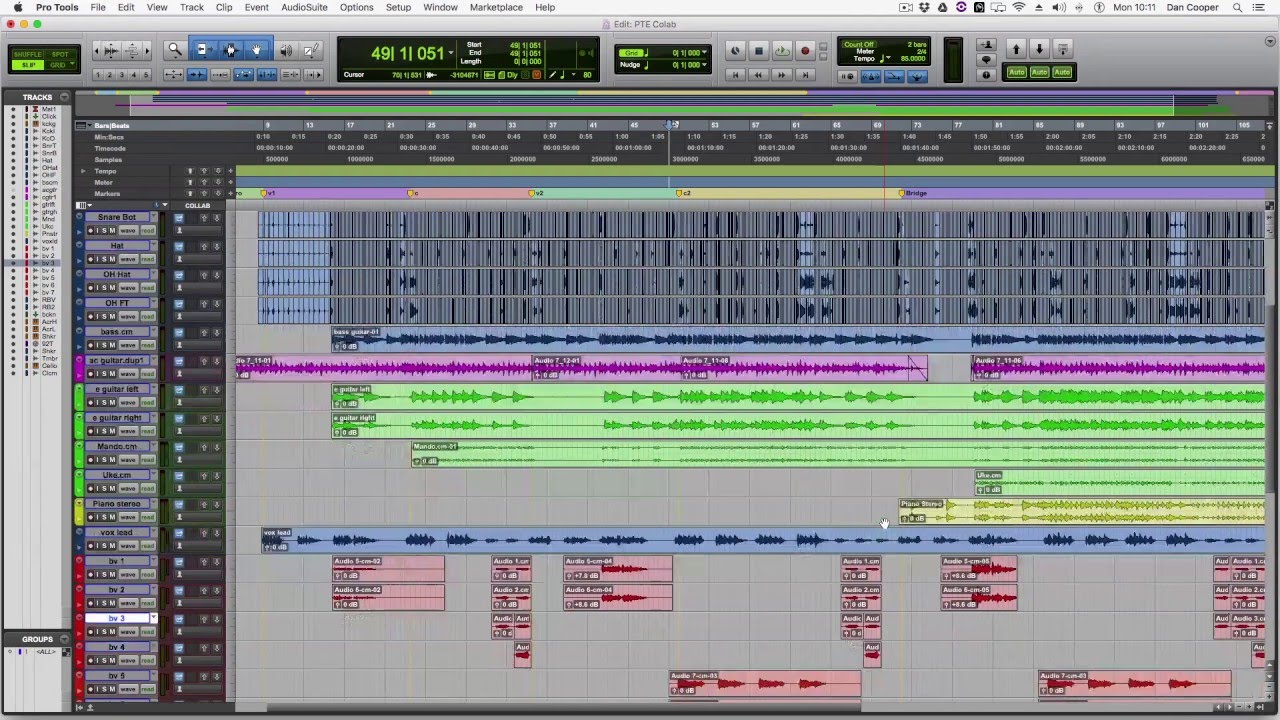Select the Pencil tool
1280x720 pixels.
tap(311, 50)
